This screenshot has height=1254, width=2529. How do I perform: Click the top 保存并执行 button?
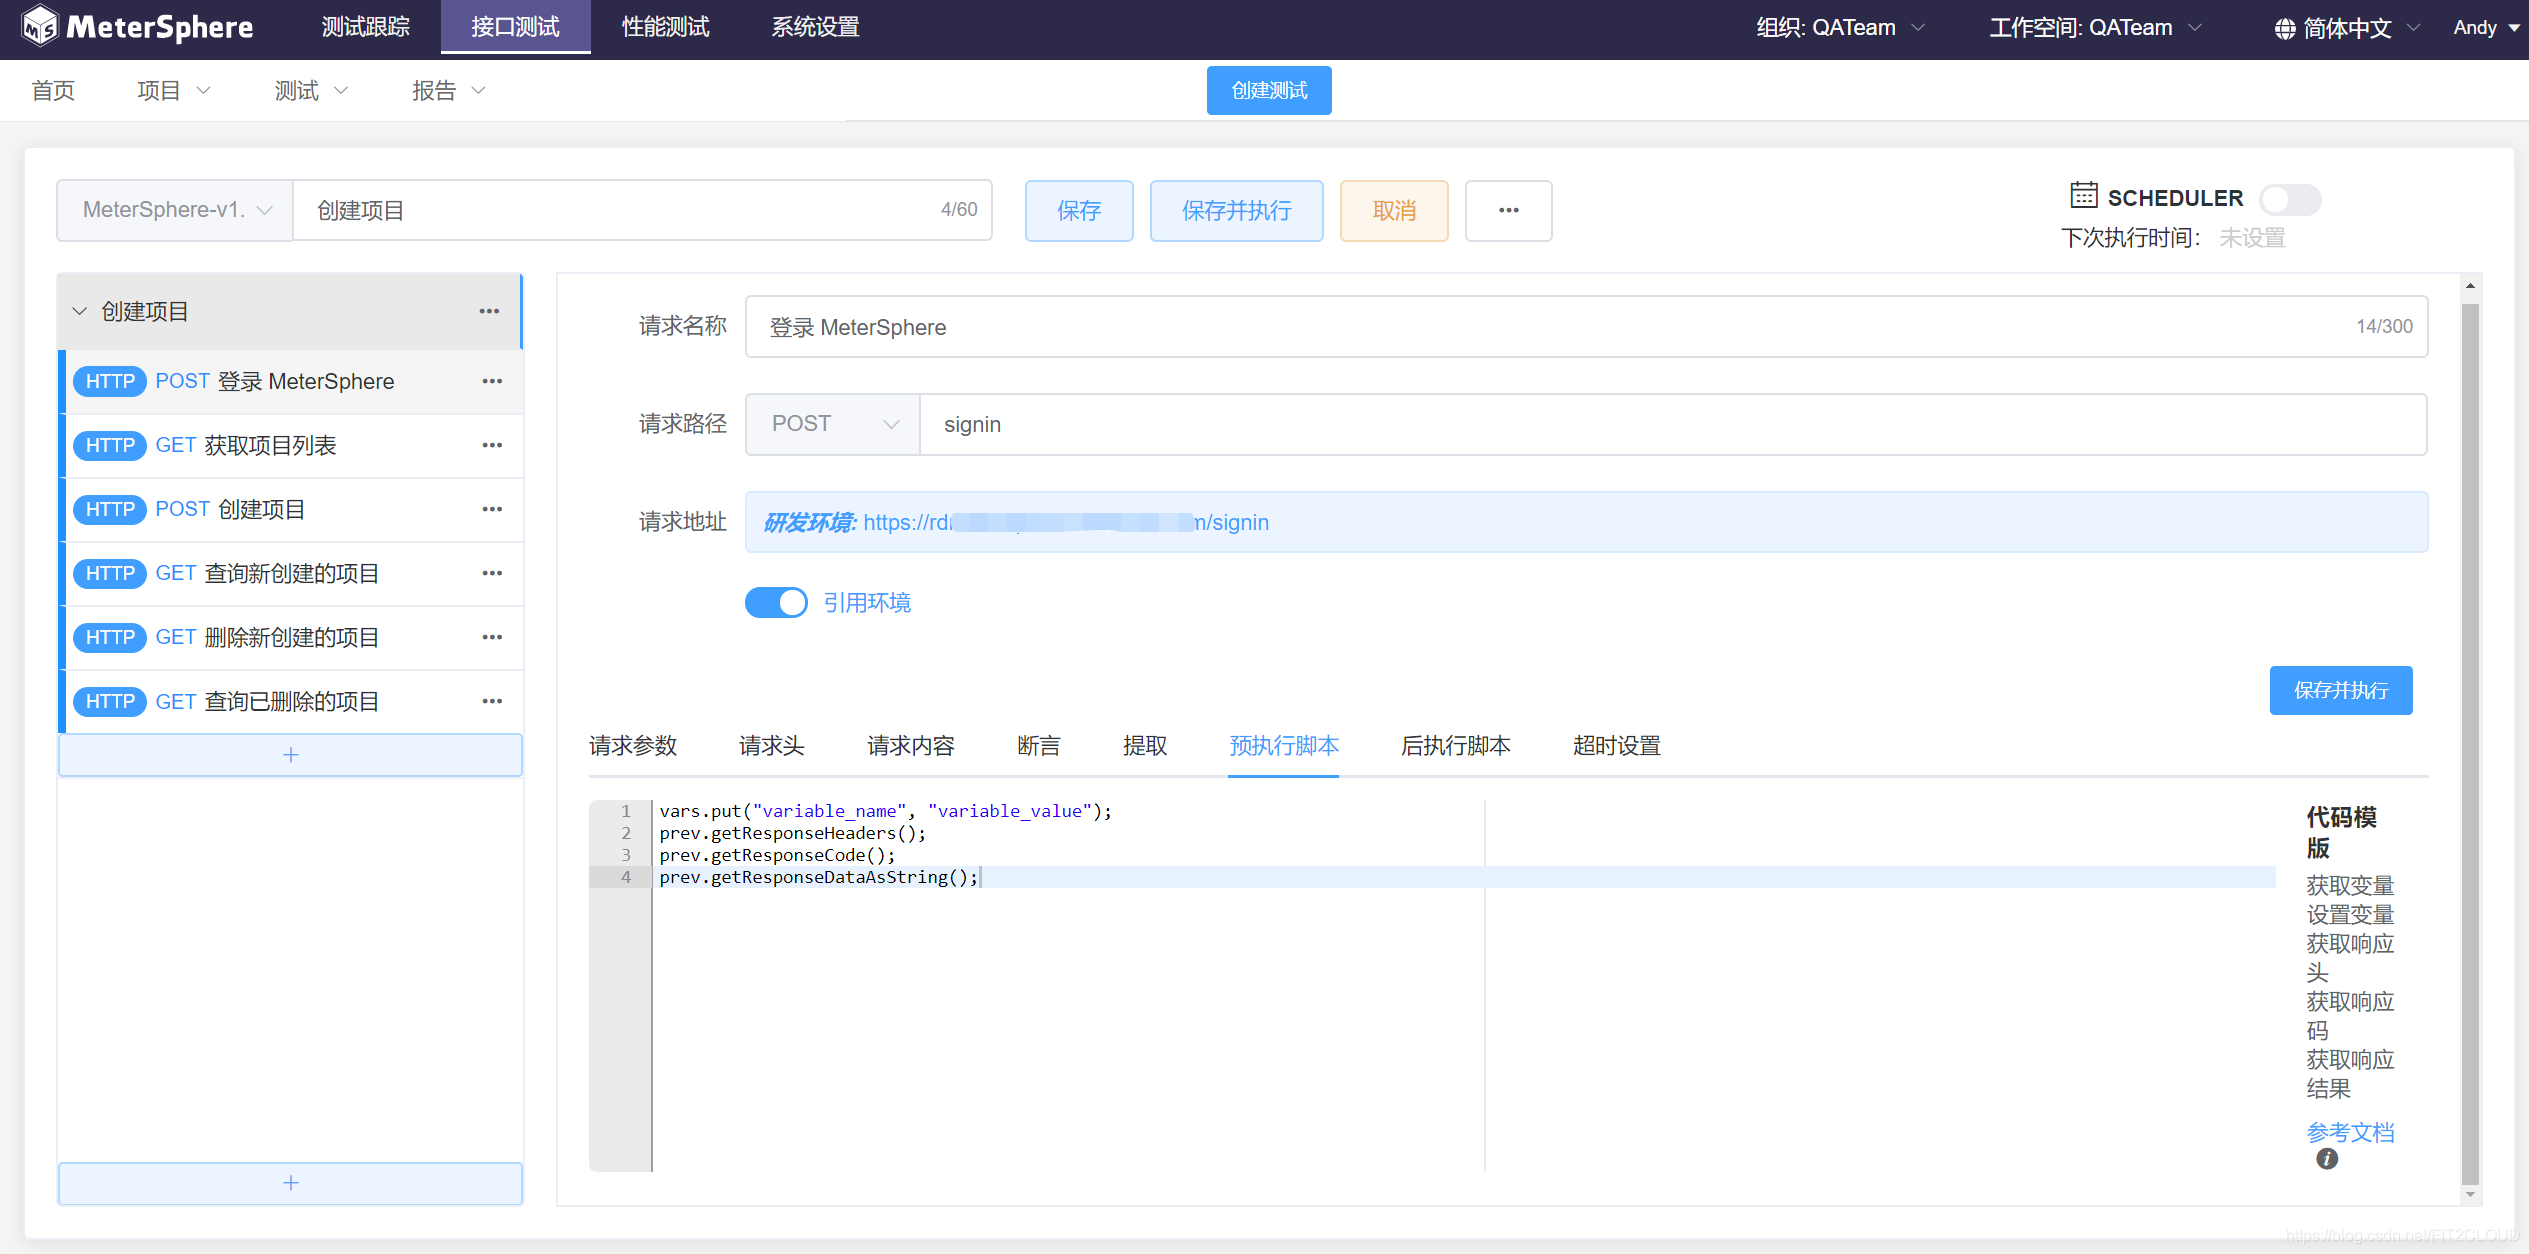click(x=1236, y=210)
